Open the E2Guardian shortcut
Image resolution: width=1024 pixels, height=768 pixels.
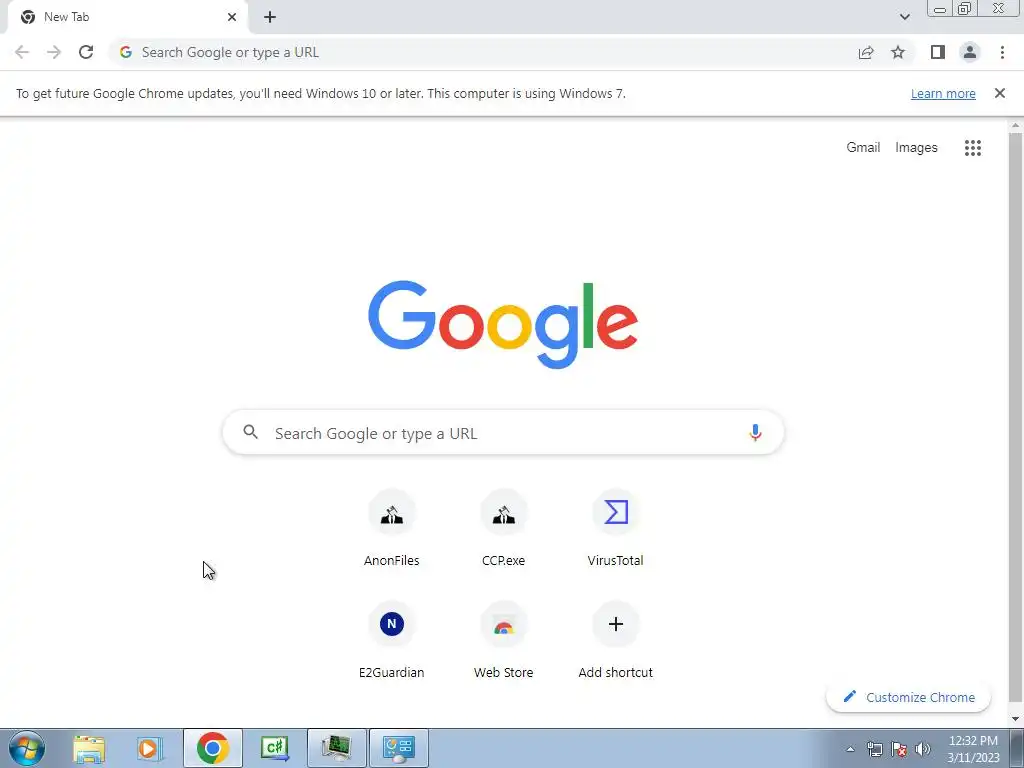(391, 640)
